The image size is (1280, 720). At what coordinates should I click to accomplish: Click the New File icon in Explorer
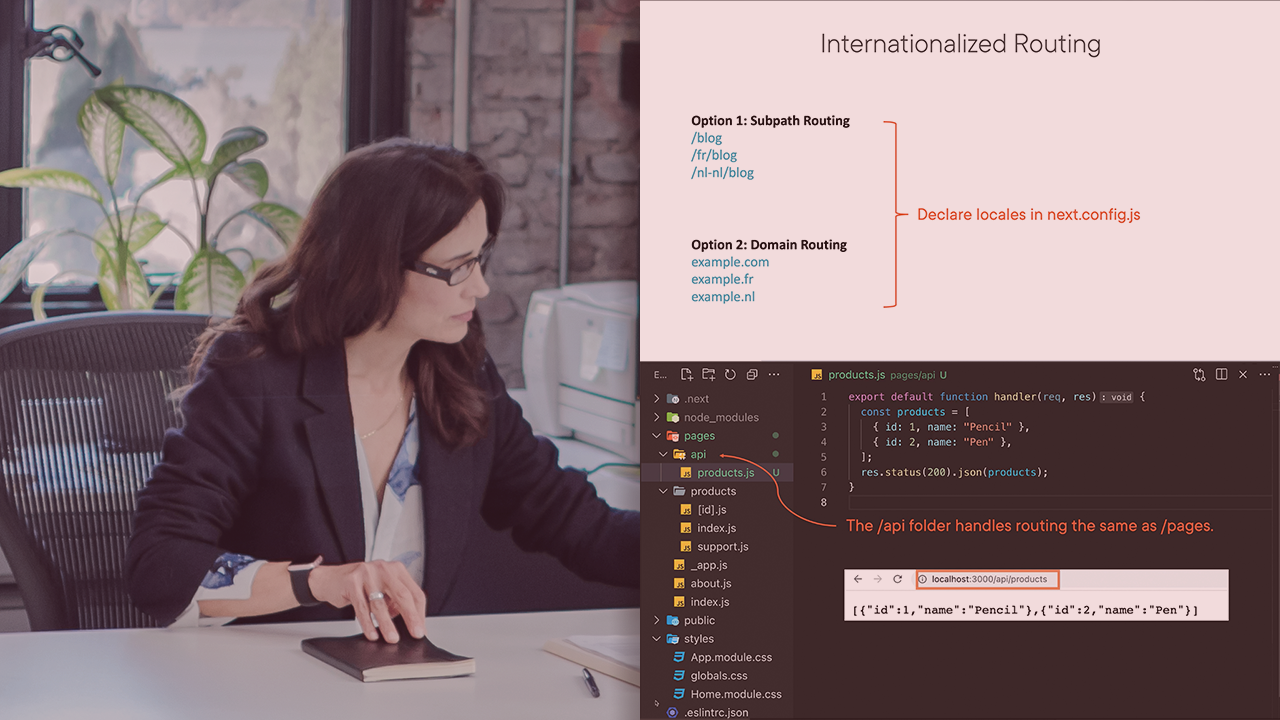tap(687, 375)
